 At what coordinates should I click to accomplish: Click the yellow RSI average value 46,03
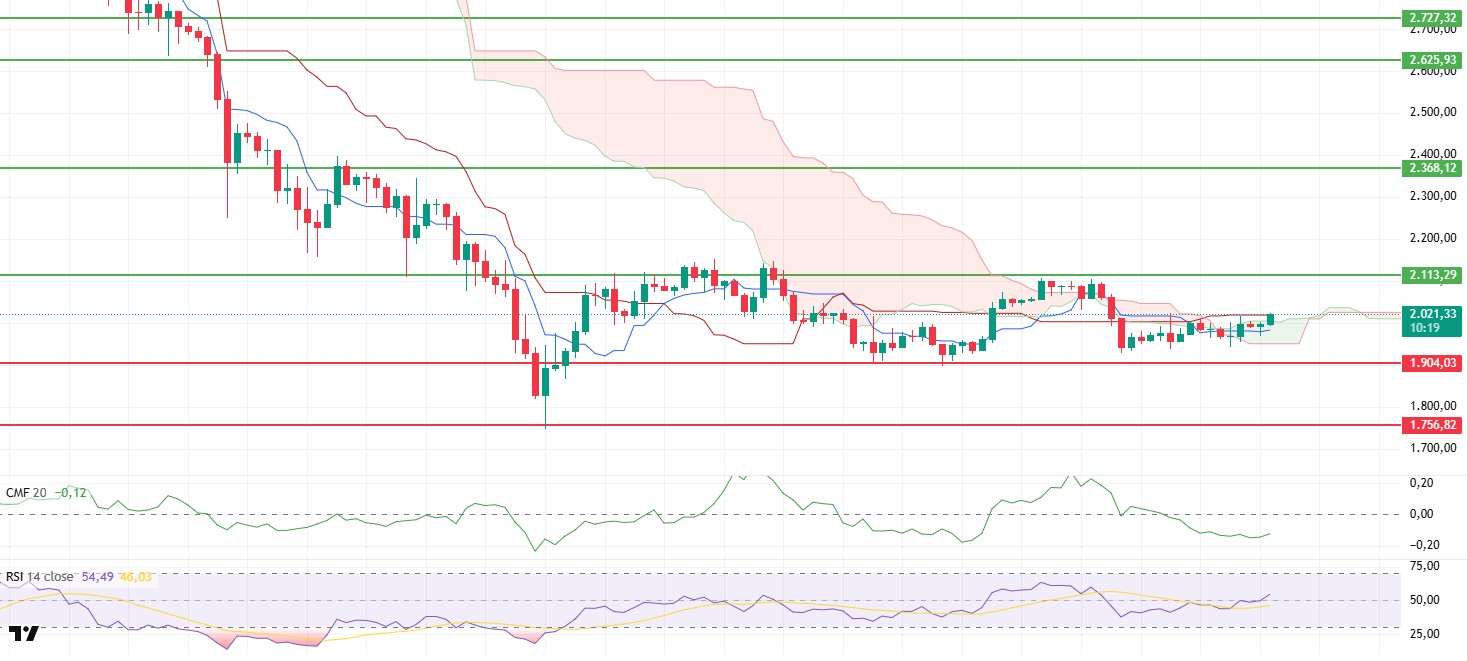click(x=140, y=577)
